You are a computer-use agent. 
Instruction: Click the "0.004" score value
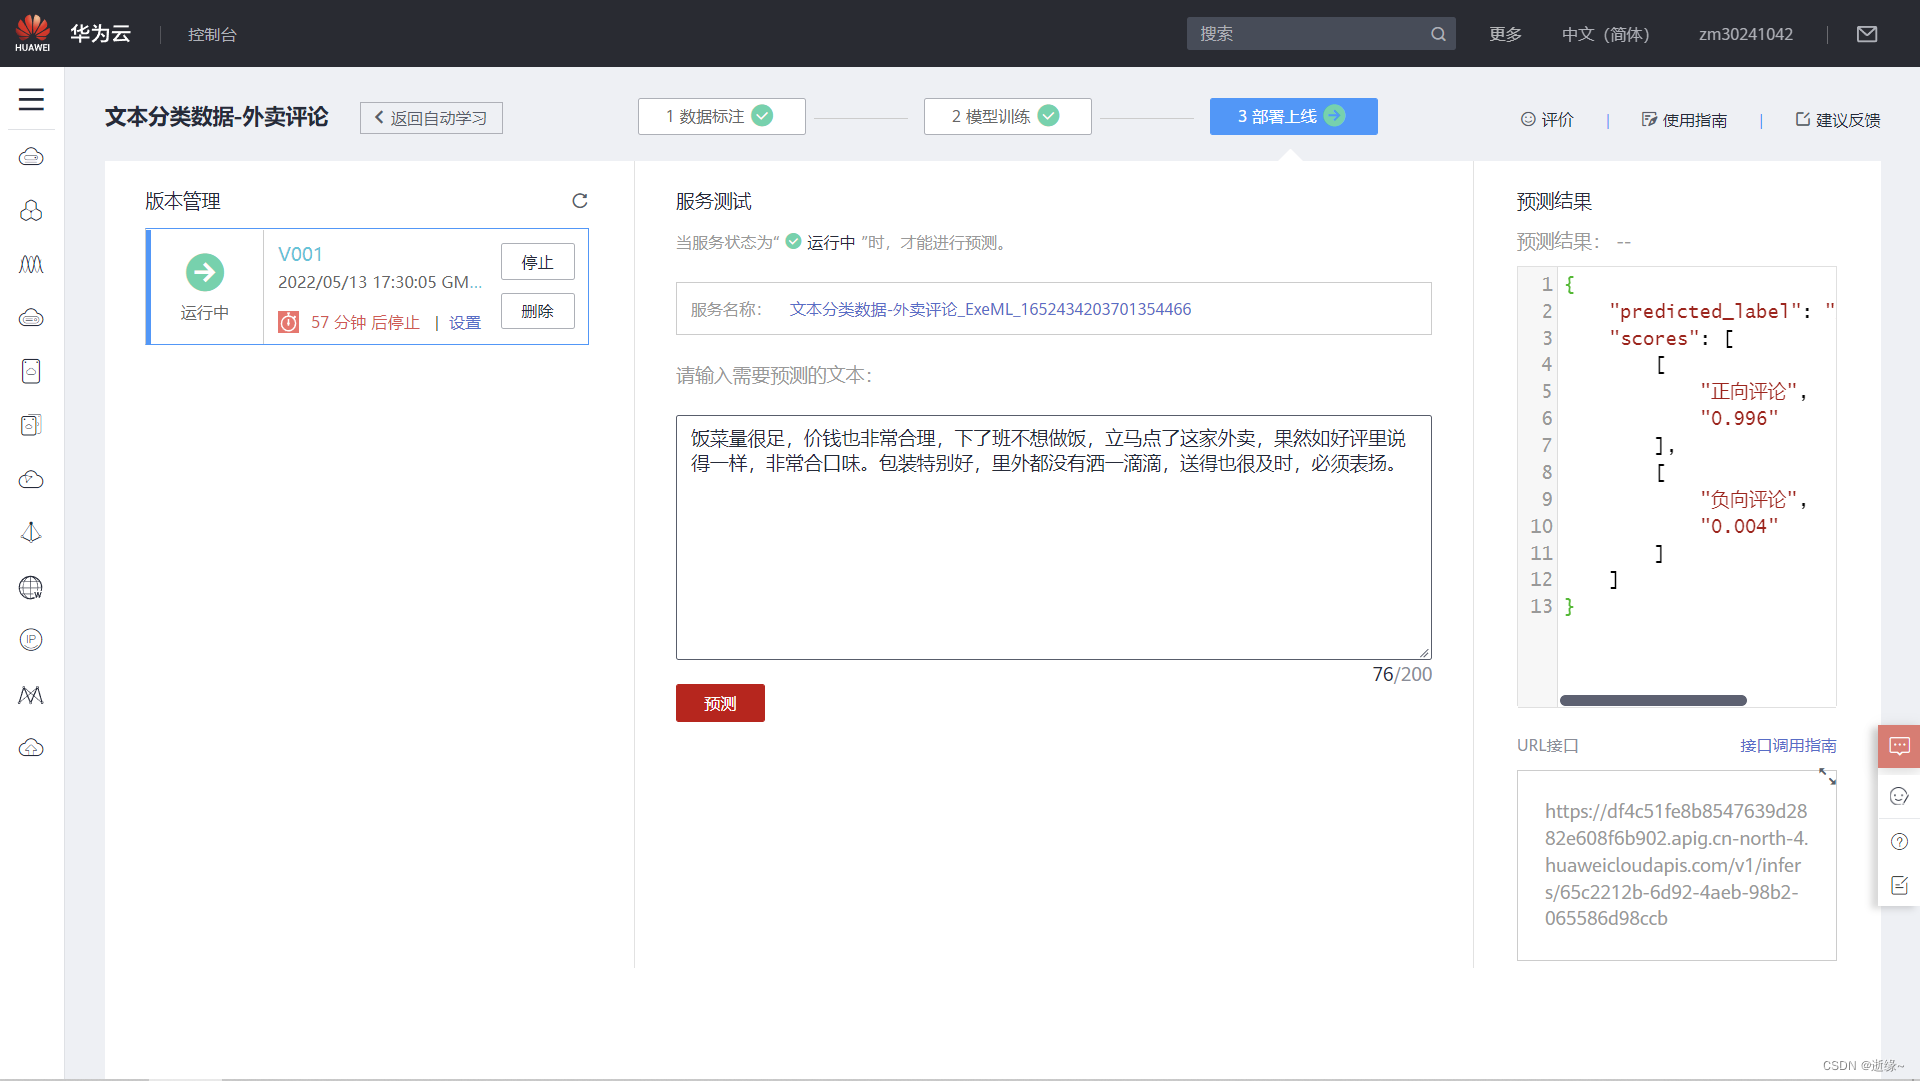point(1739,526)
